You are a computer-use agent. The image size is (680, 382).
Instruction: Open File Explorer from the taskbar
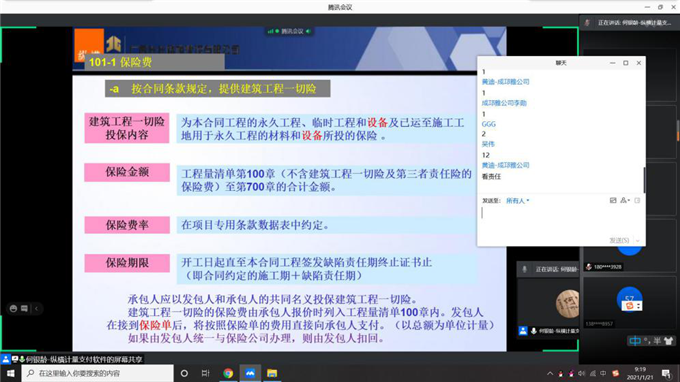tap(272, 373)
